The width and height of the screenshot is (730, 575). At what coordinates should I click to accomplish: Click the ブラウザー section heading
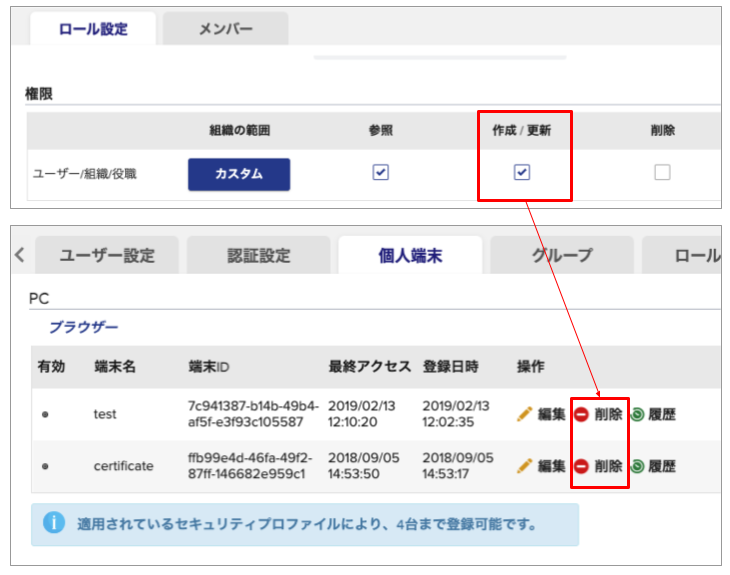(84, 327)
